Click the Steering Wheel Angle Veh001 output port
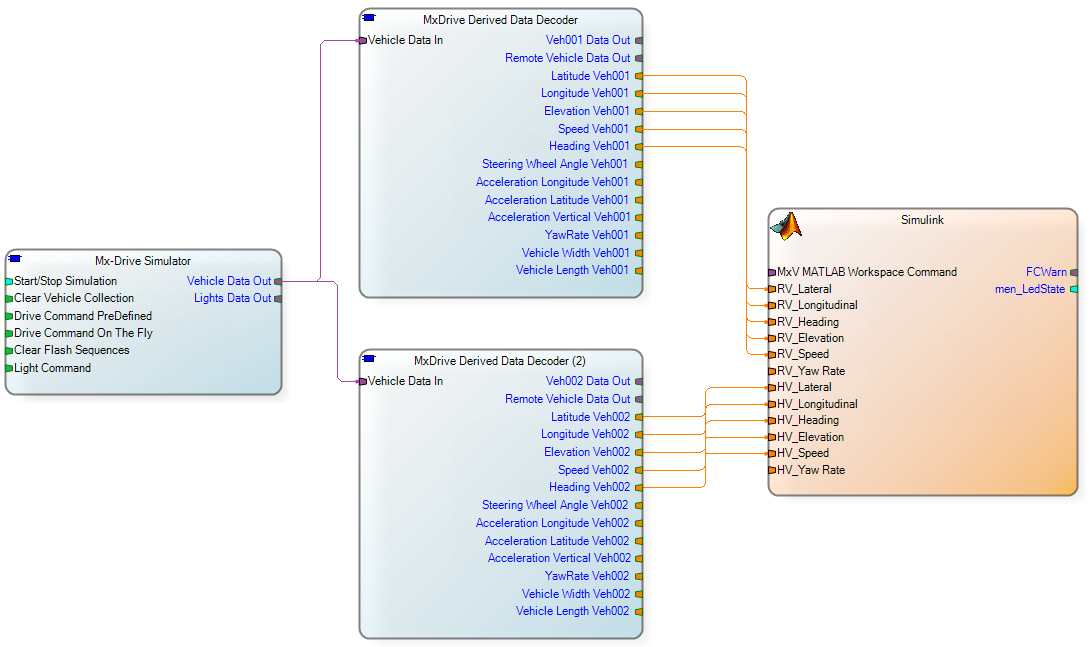Screen dimensions: 1091x647 point(639,165)
